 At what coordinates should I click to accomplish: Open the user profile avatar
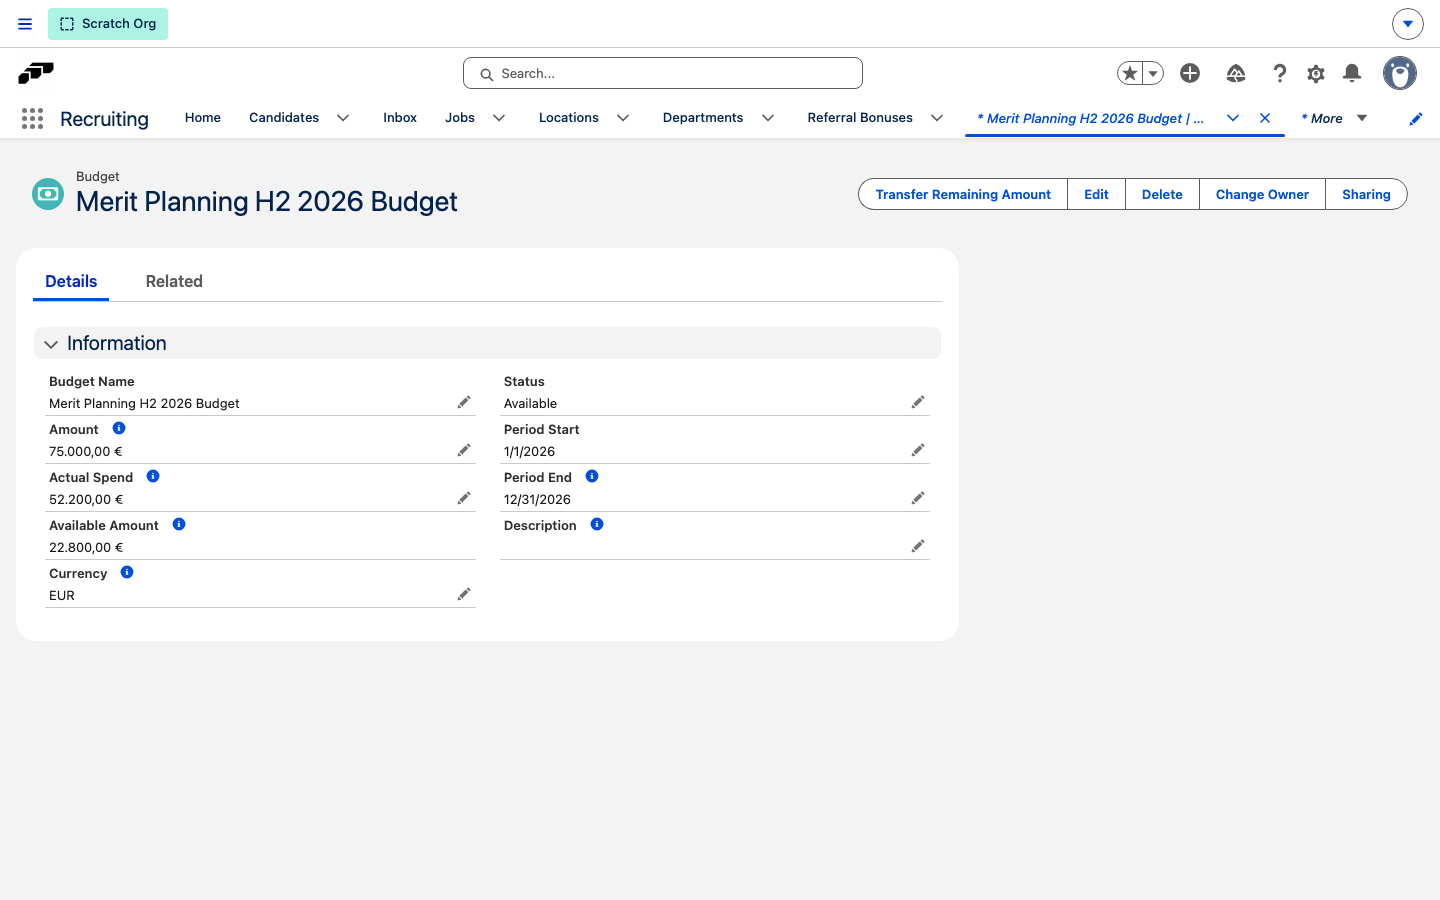(1400, 73)
